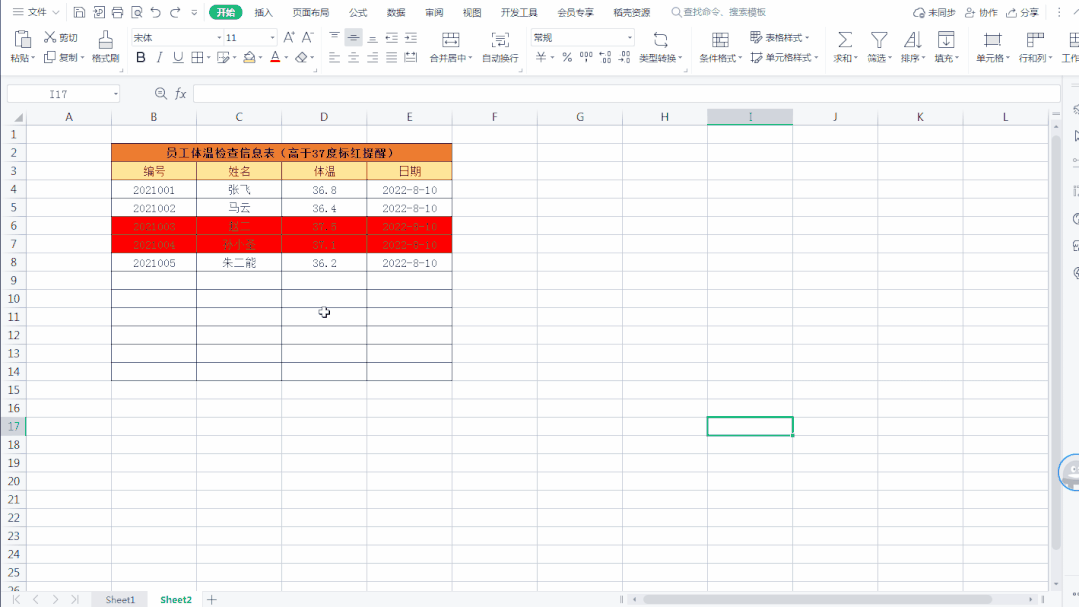Click the Rows and Columns (行和列) icon
Viewport: 1079px width, 607px height.
click(1034, 39)
